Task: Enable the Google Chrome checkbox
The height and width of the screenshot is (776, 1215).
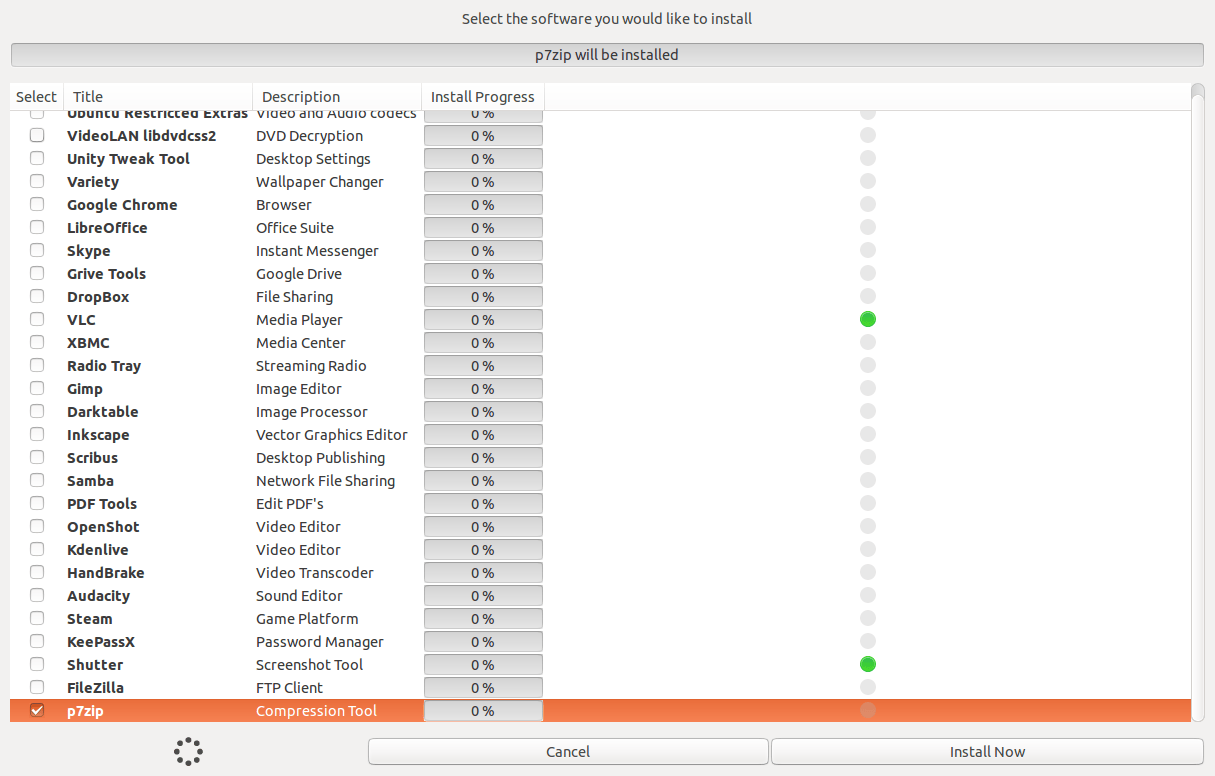Action: [x=37, y=204]
